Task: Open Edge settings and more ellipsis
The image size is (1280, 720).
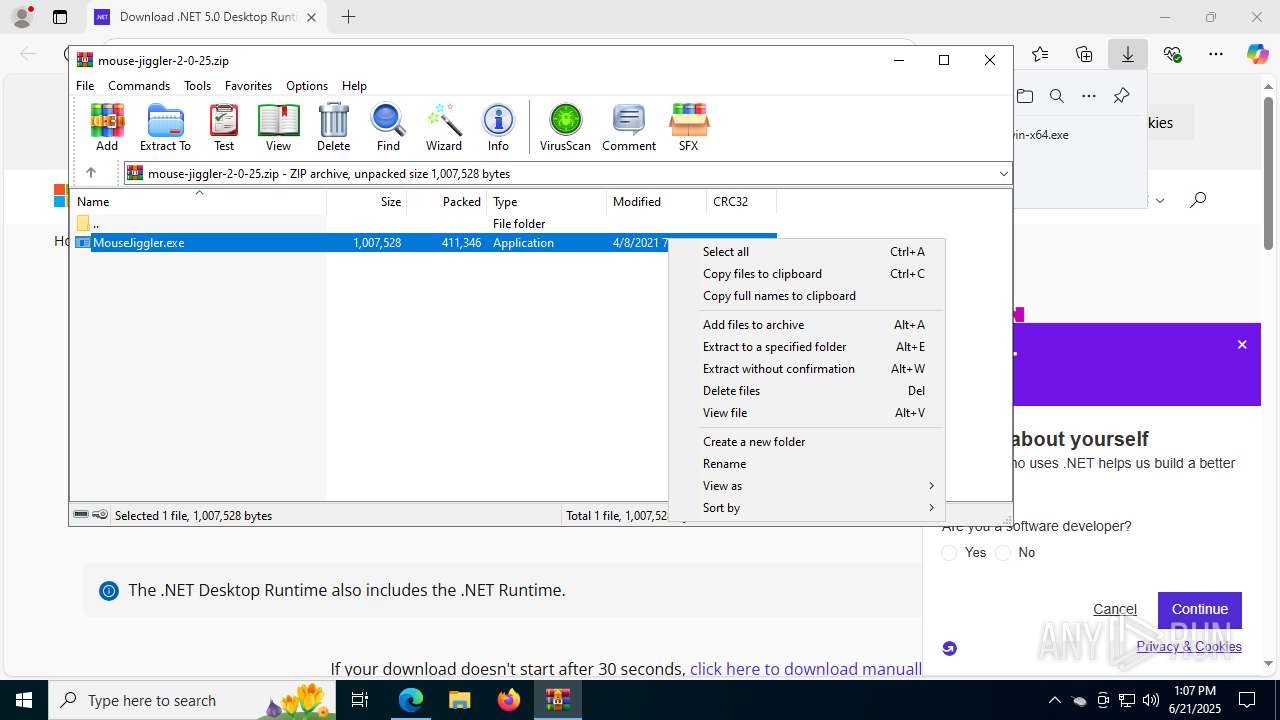Action: pos(1216,54)
